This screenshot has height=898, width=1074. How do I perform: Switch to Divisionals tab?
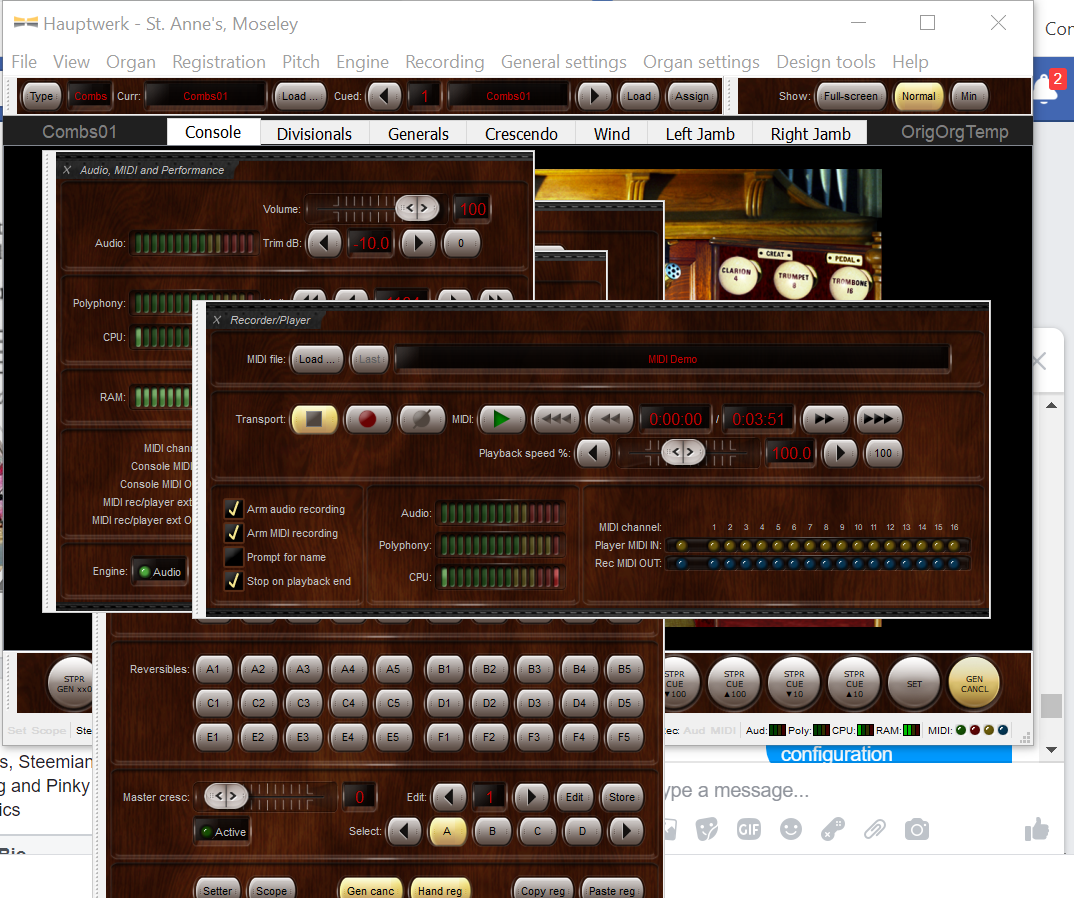point(314,134)
